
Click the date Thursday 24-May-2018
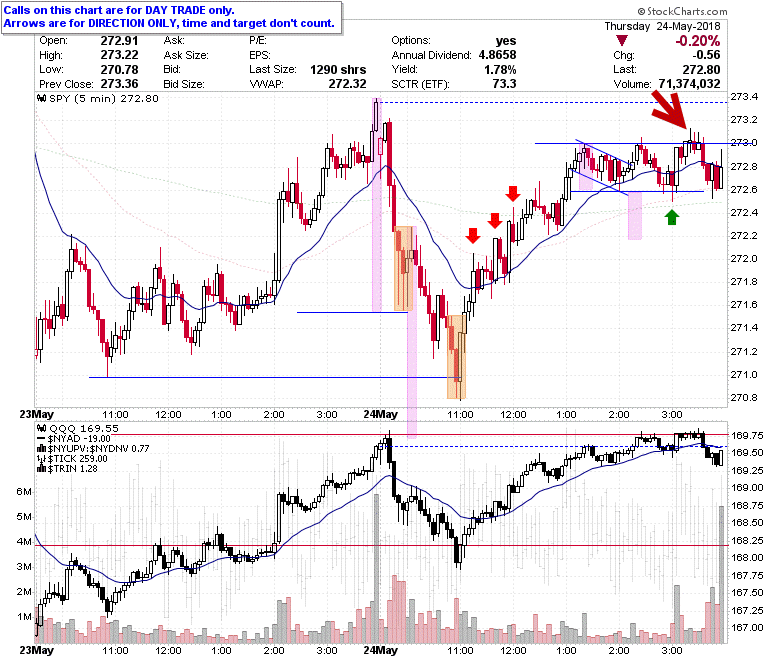click(662, 26)
